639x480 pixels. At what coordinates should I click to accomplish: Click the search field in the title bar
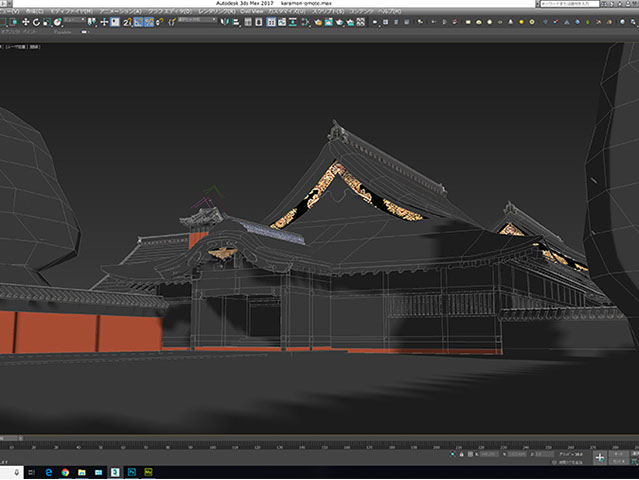point(566,4)
